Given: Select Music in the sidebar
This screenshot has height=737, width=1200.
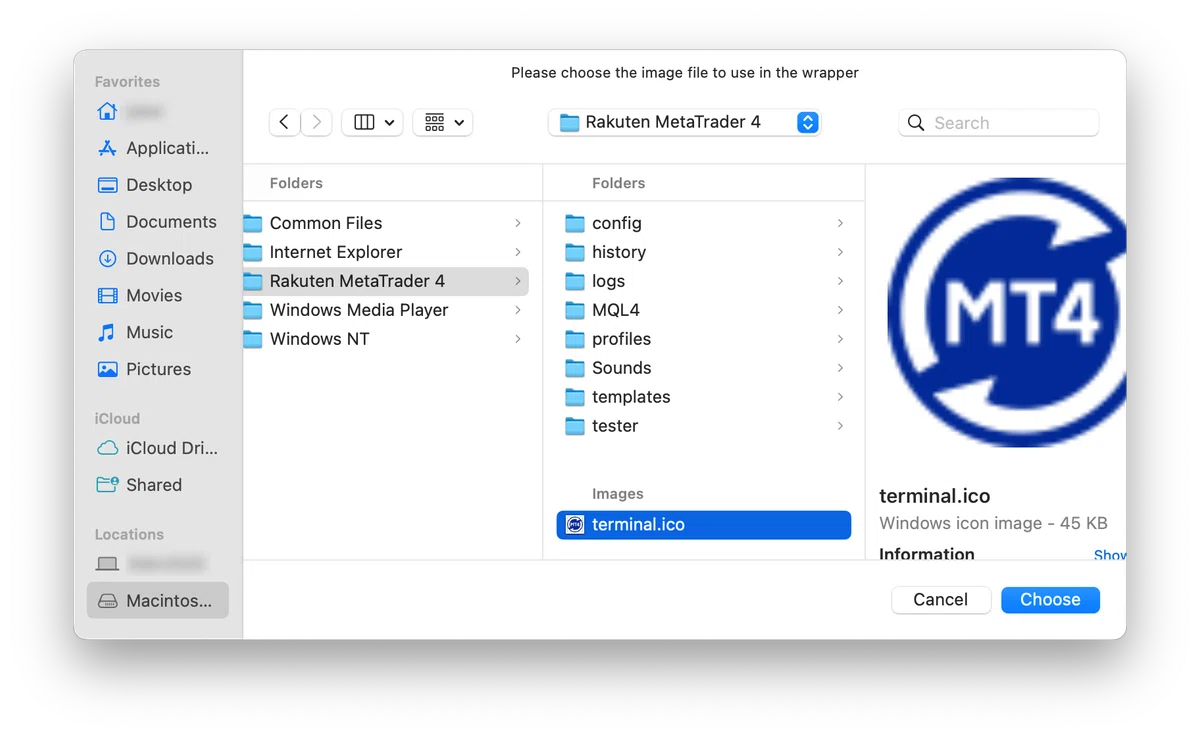Looking at the screenshot, I should tap(157, 333).
